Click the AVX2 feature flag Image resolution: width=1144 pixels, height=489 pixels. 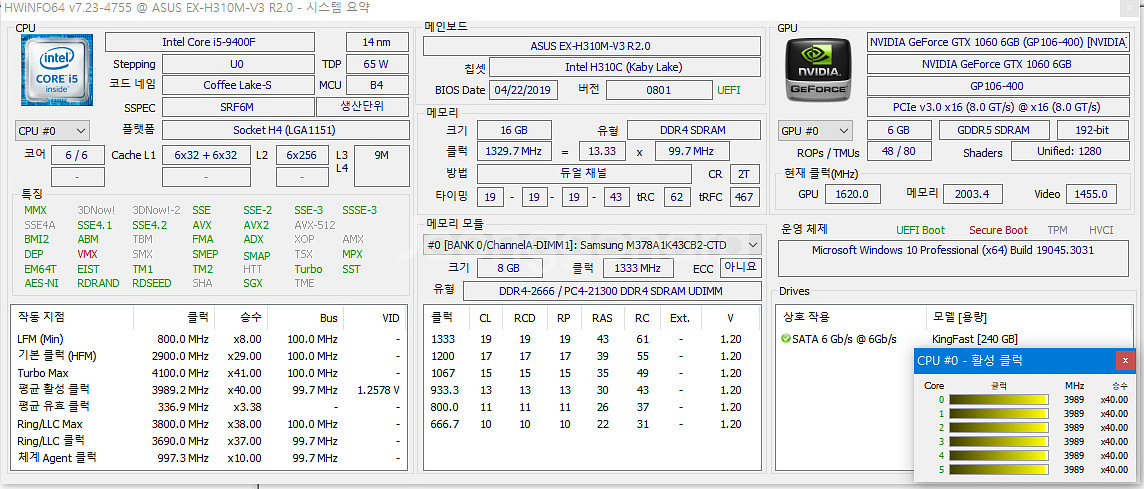tap(256, 225)
